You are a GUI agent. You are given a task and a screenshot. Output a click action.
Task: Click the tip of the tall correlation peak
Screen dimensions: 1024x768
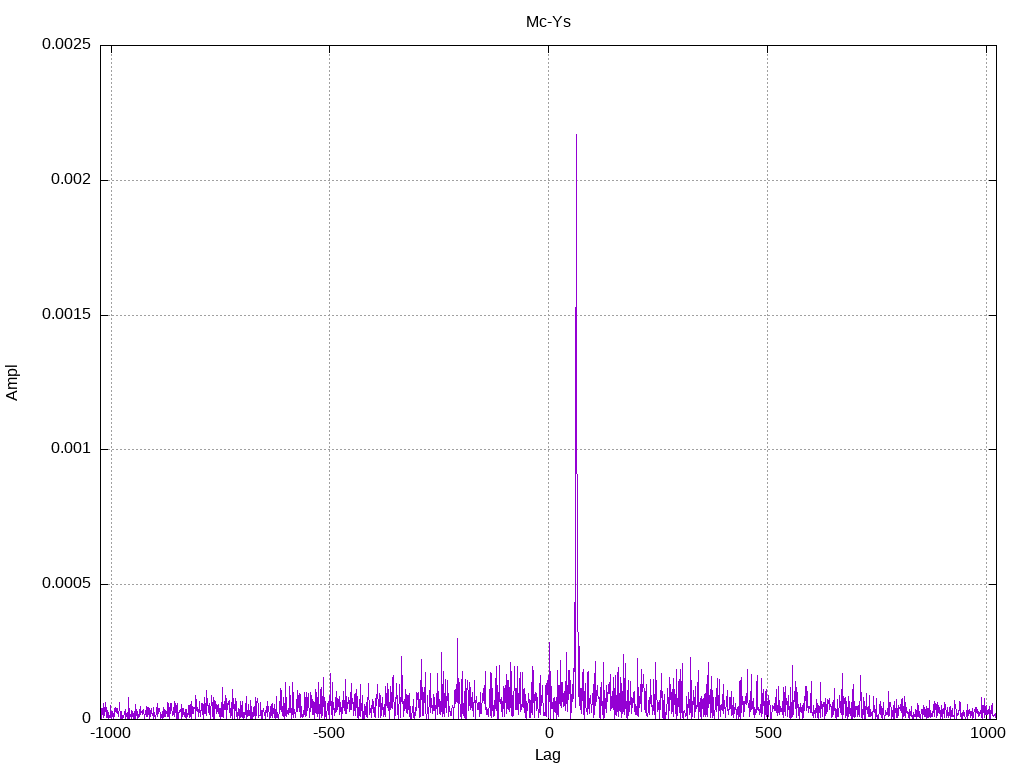tap(576, 135)
